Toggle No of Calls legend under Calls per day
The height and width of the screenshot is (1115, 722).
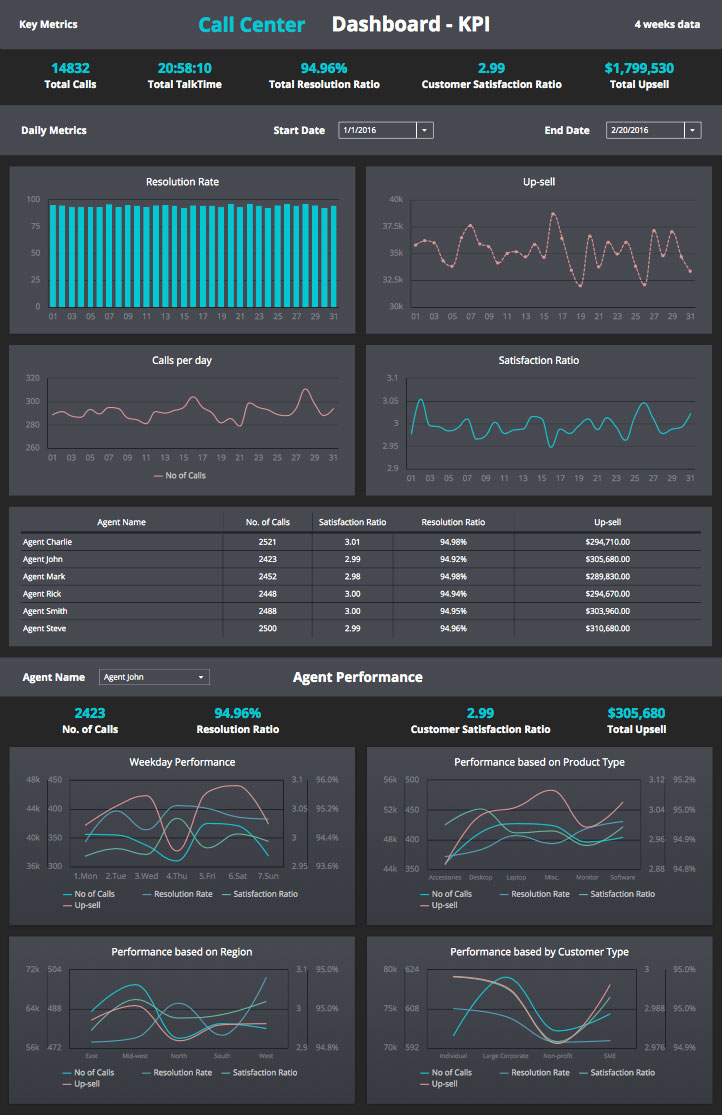[x=180, y=476]
